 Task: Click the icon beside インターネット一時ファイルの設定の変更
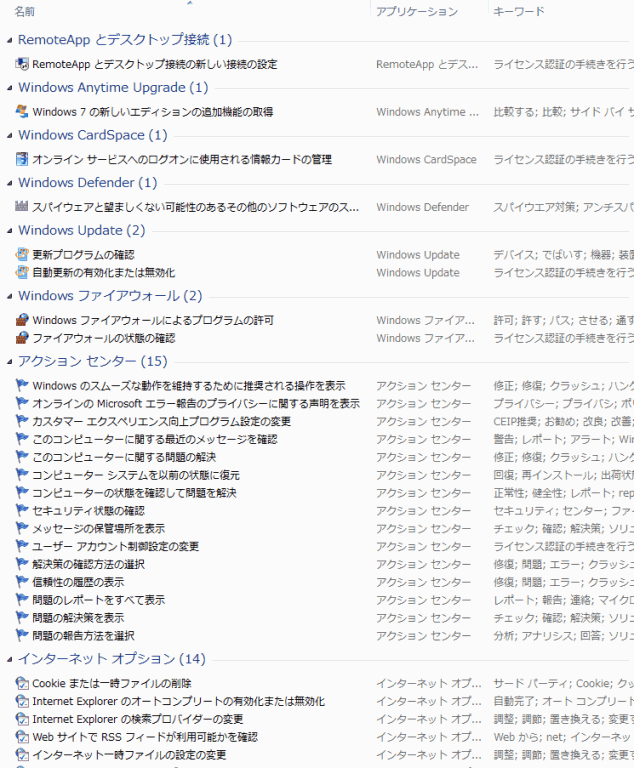[22, 754]
